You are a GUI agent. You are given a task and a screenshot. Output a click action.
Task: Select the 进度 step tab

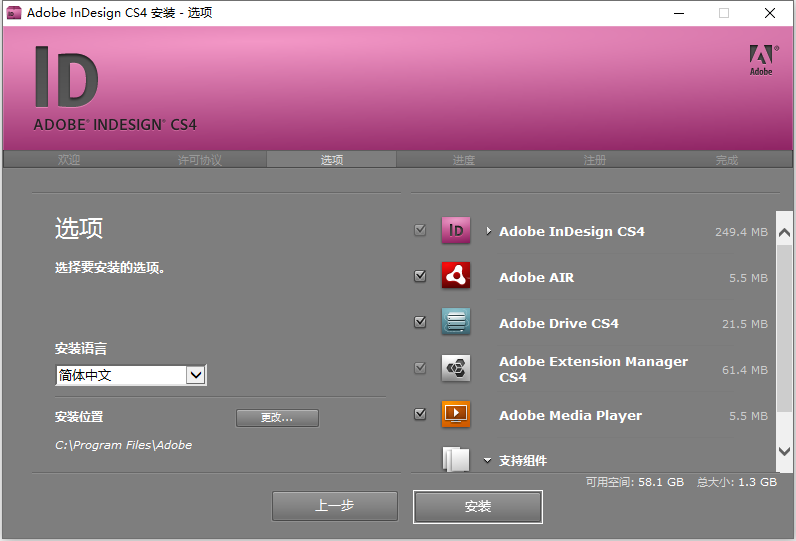[463, 160]
